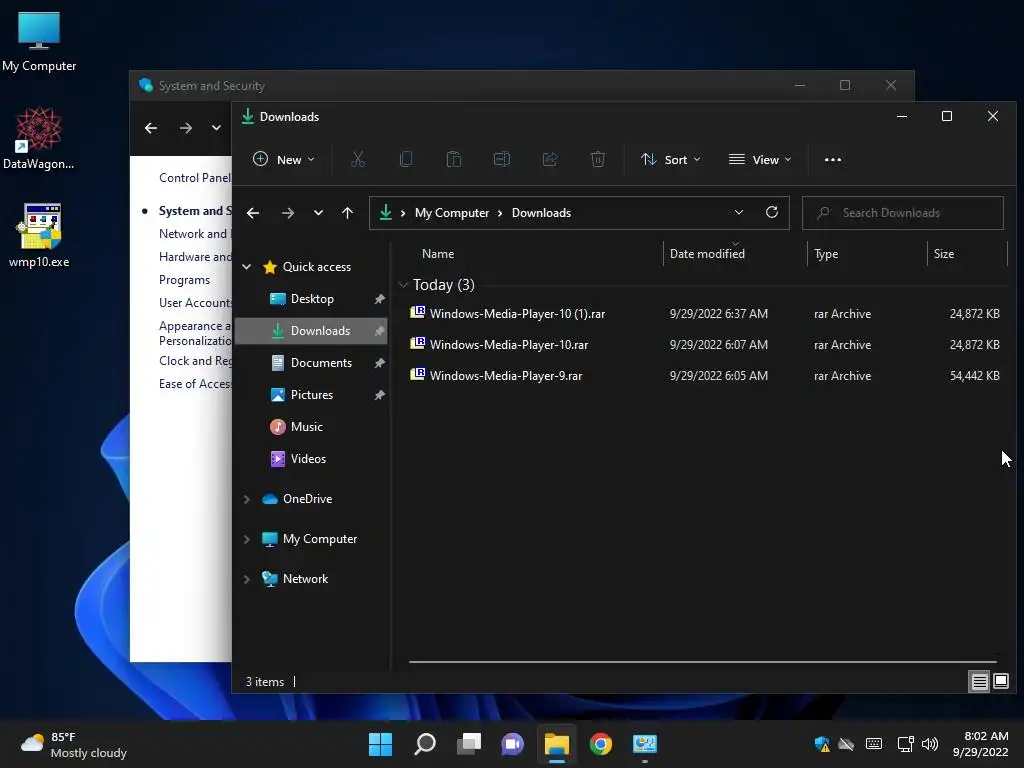Open weather widget showing 85°F

coord(73,744)
